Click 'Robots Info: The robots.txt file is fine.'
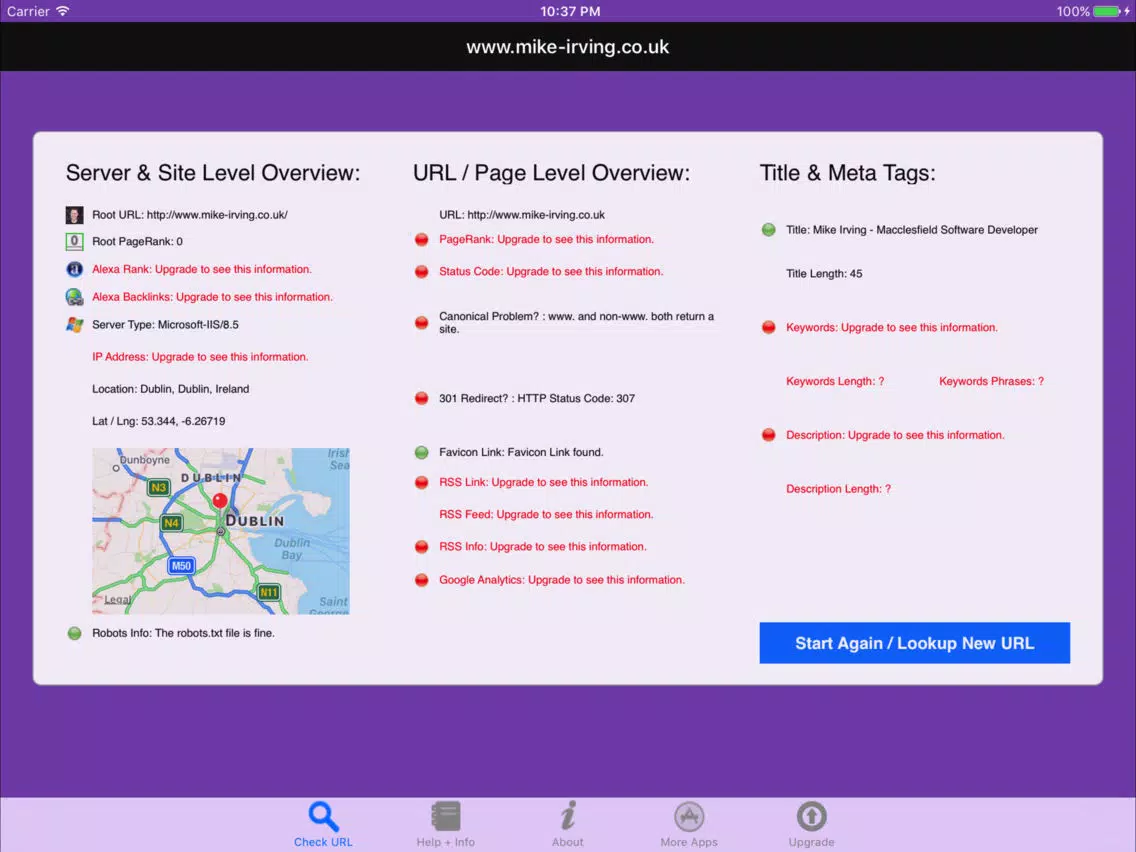 coord(183,632)
